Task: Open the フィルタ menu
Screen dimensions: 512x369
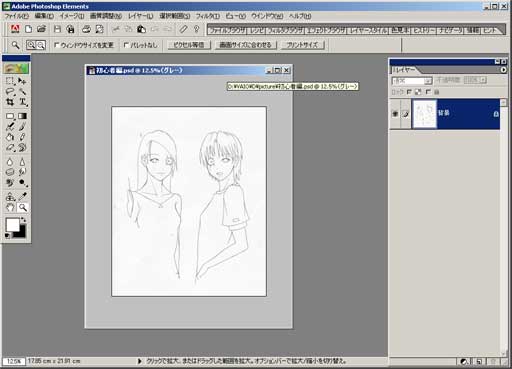Action: [208, 16]
